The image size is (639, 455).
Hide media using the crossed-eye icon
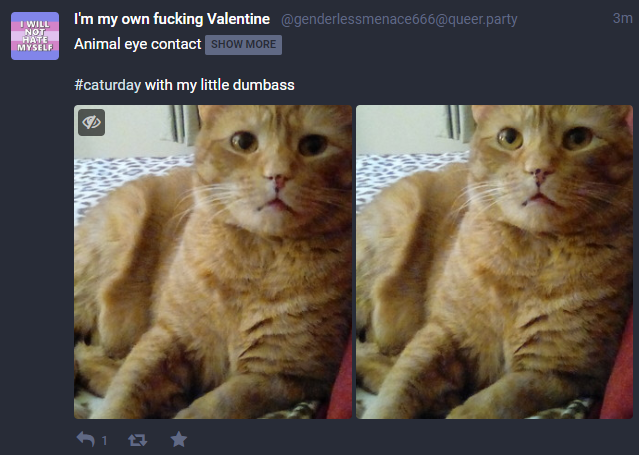point(91,122)
